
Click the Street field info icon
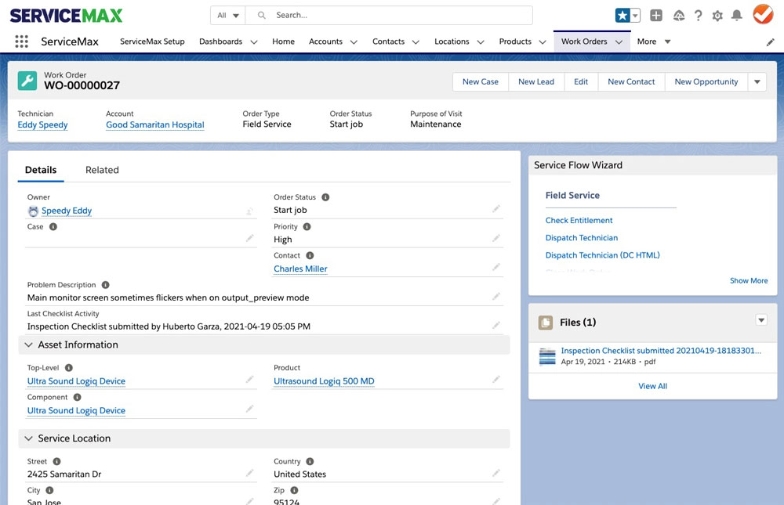(x=56, y=462)
